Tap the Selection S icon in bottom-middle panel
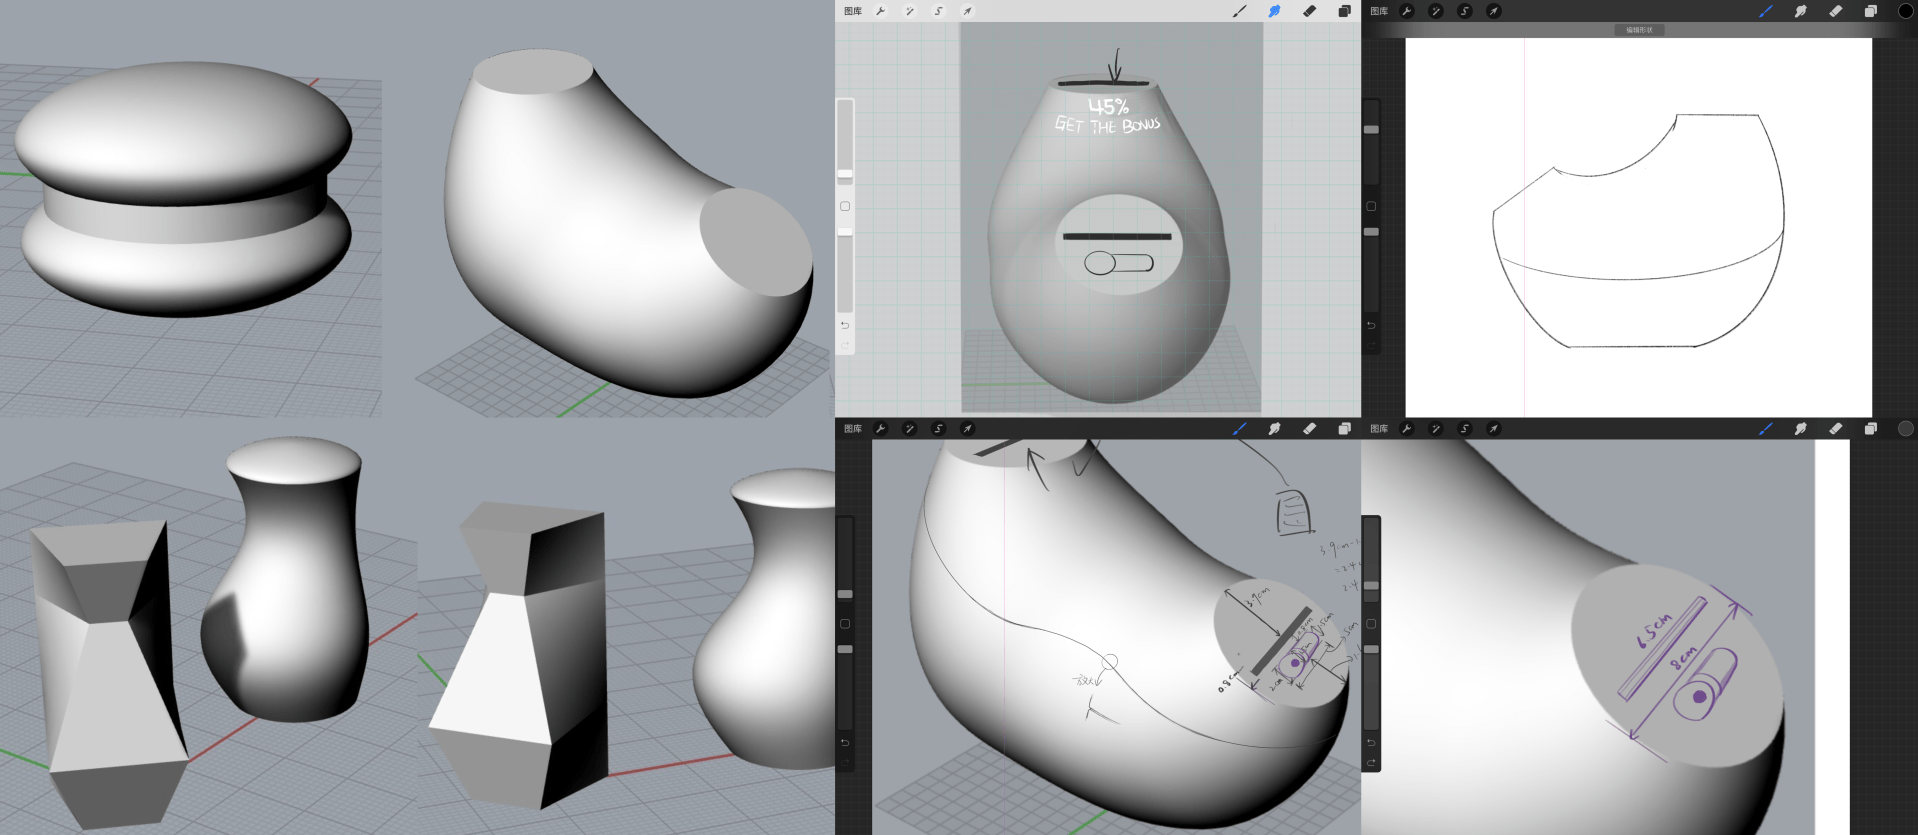 click(x=938, y=429)
